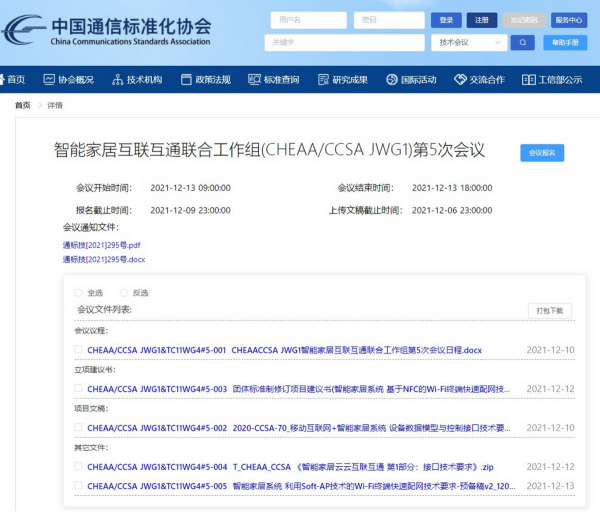The image size is (600, 520).
Task: Click the 研究成果 report icon
Action: click(x=323, y=80)
